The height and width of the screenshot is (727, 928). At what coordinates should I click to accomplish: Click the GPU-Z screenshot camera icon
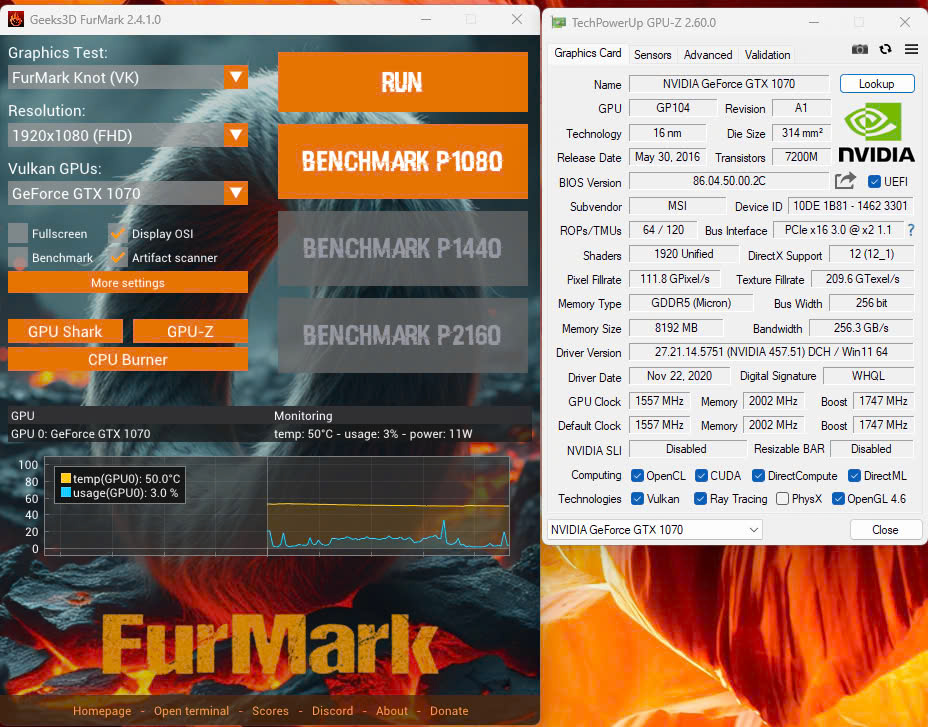(859, 49)
